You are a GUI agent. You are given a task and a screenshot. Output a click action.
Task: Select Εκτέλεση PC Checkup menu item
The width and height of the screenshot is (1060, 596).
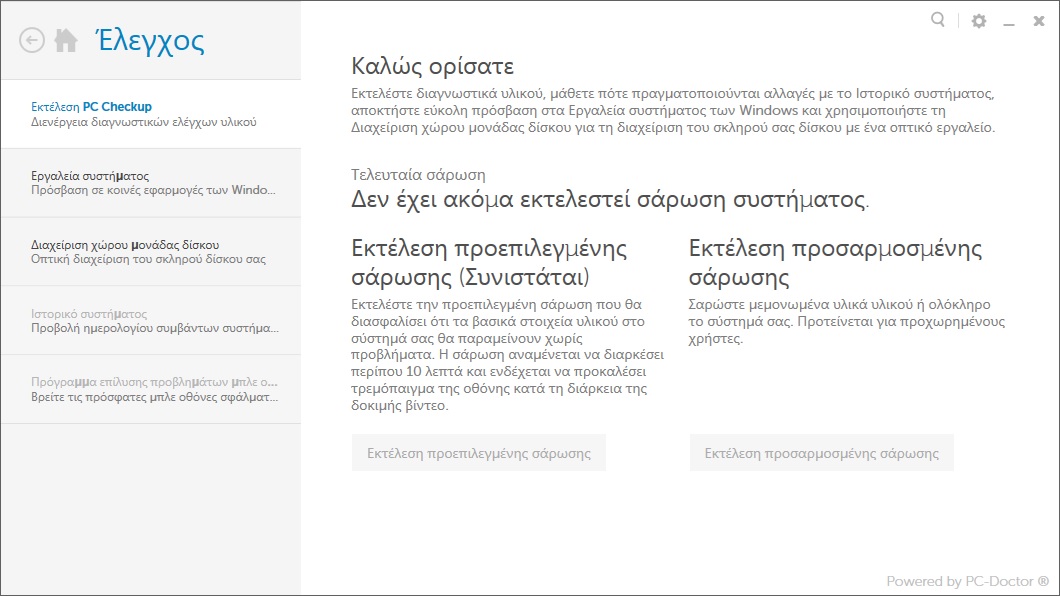tap(151, 114)
